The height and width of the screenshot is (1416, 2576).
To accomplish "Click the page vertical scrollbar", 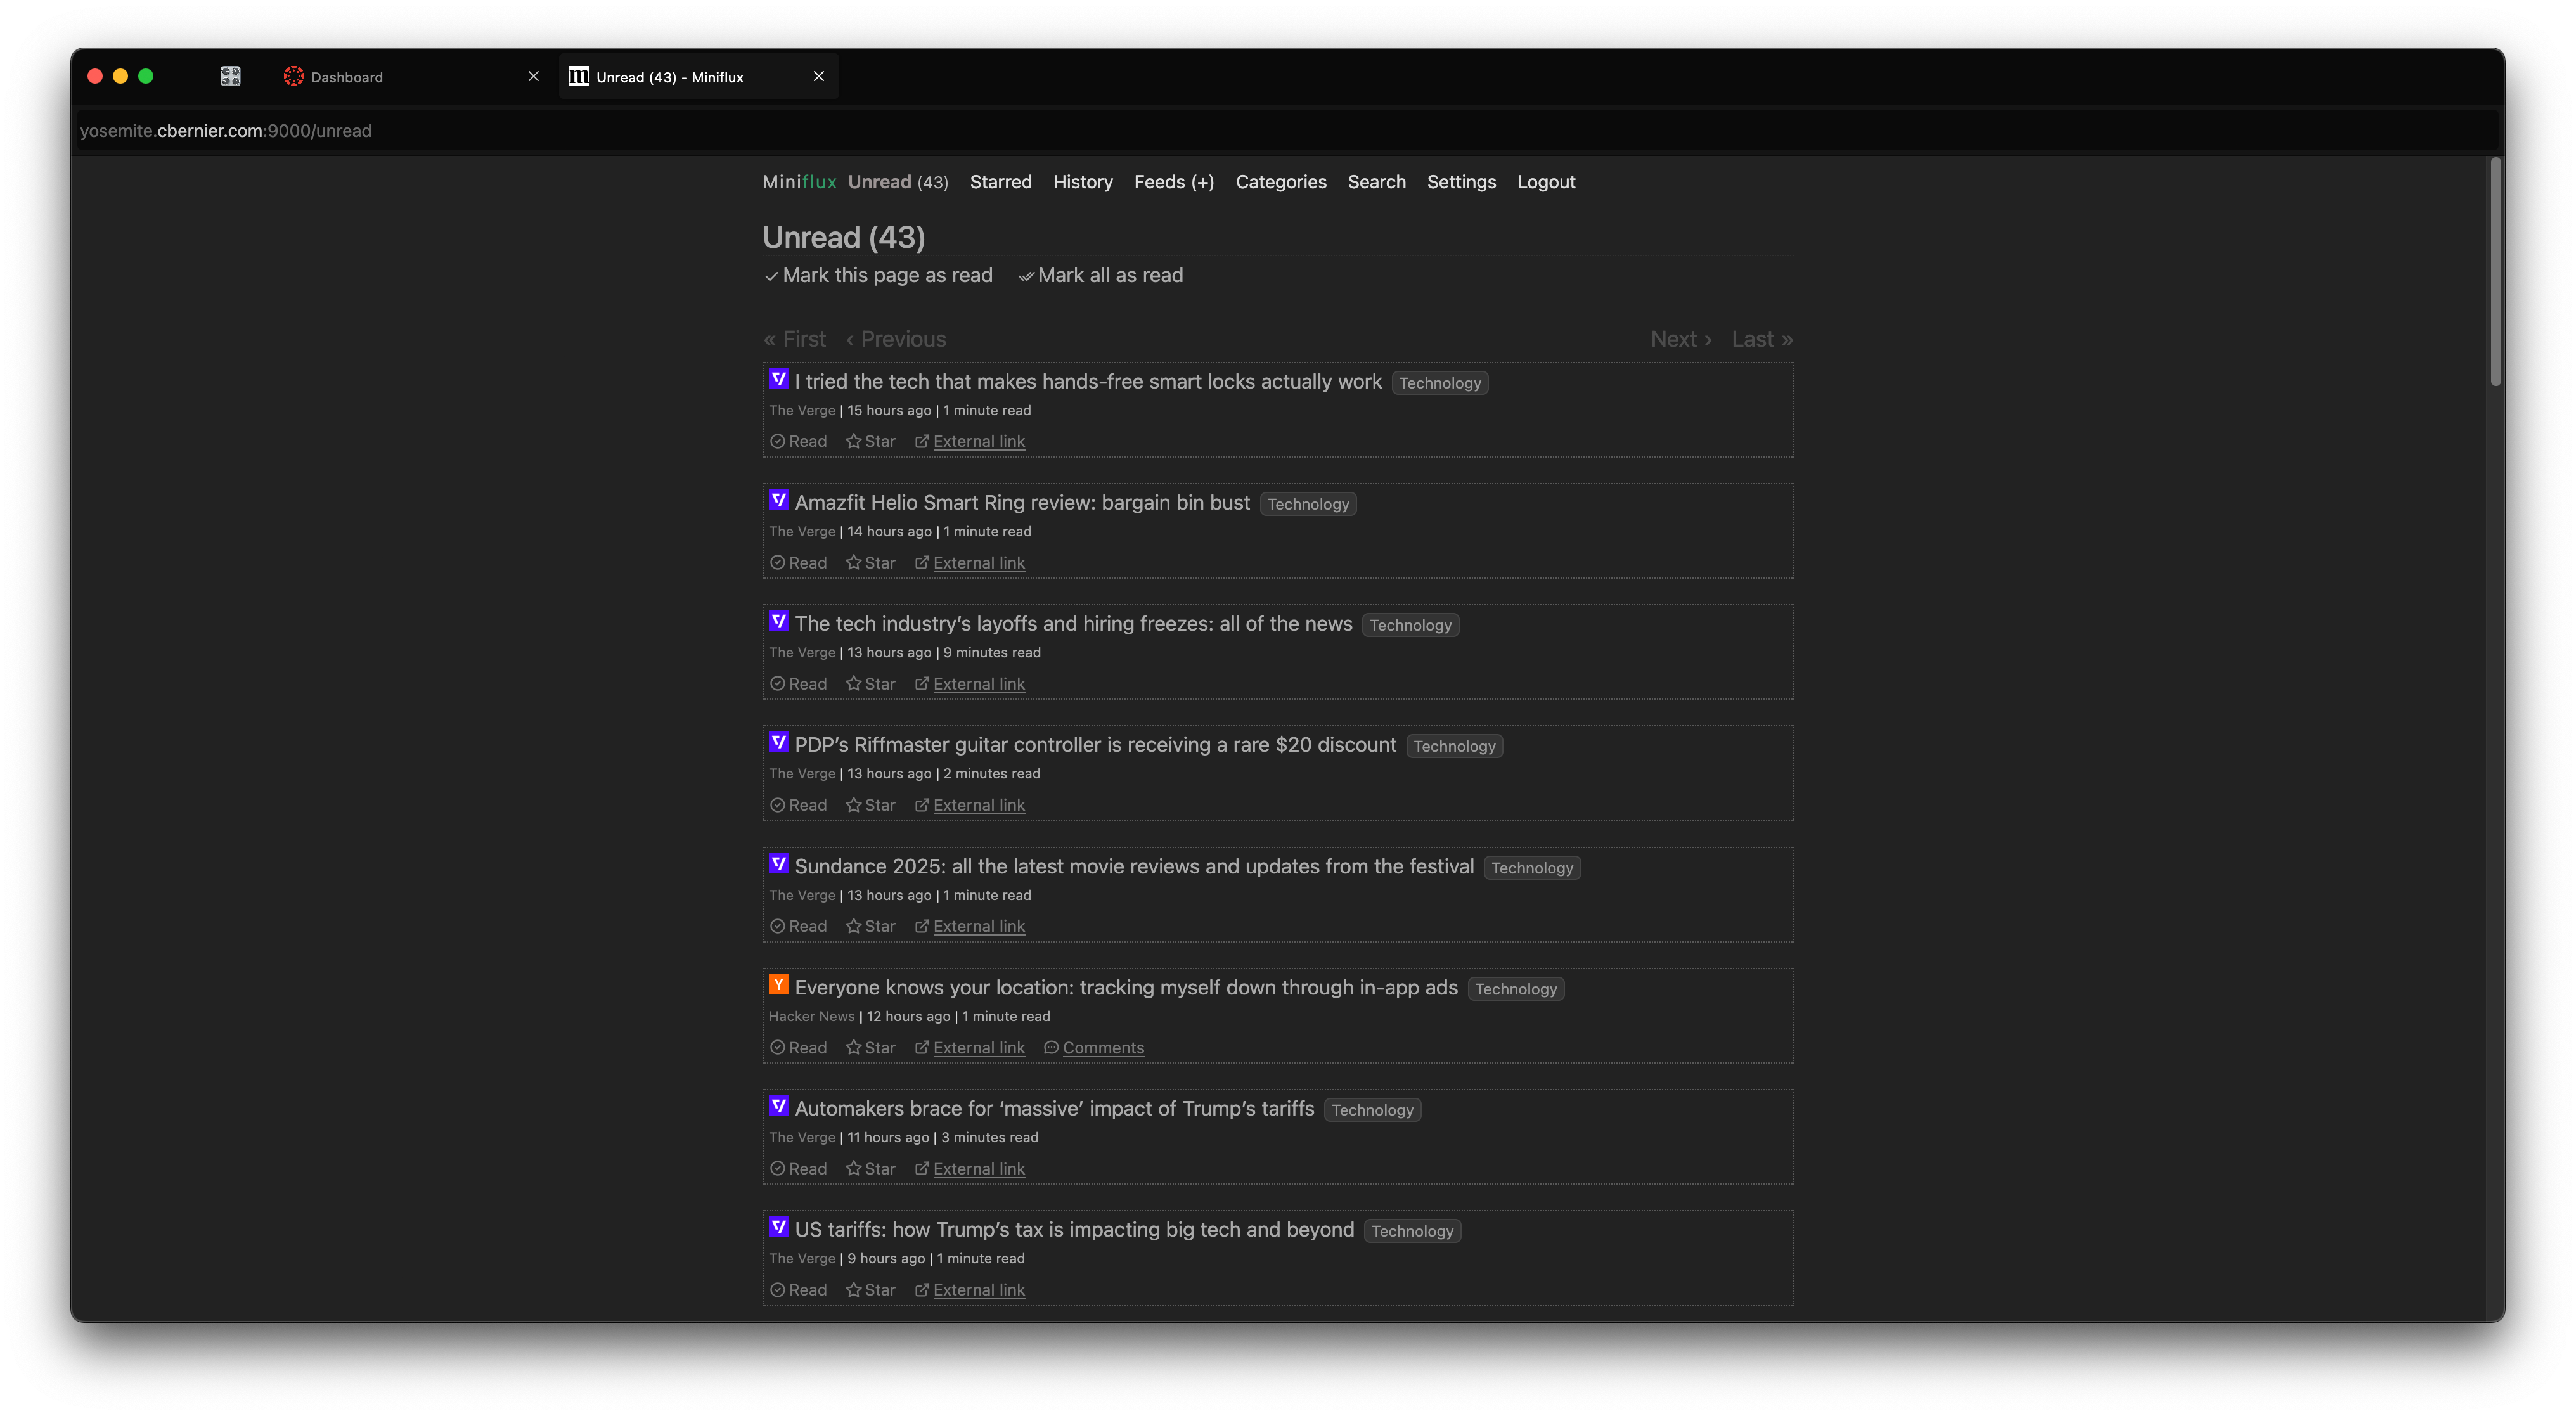I will 2496,270.
